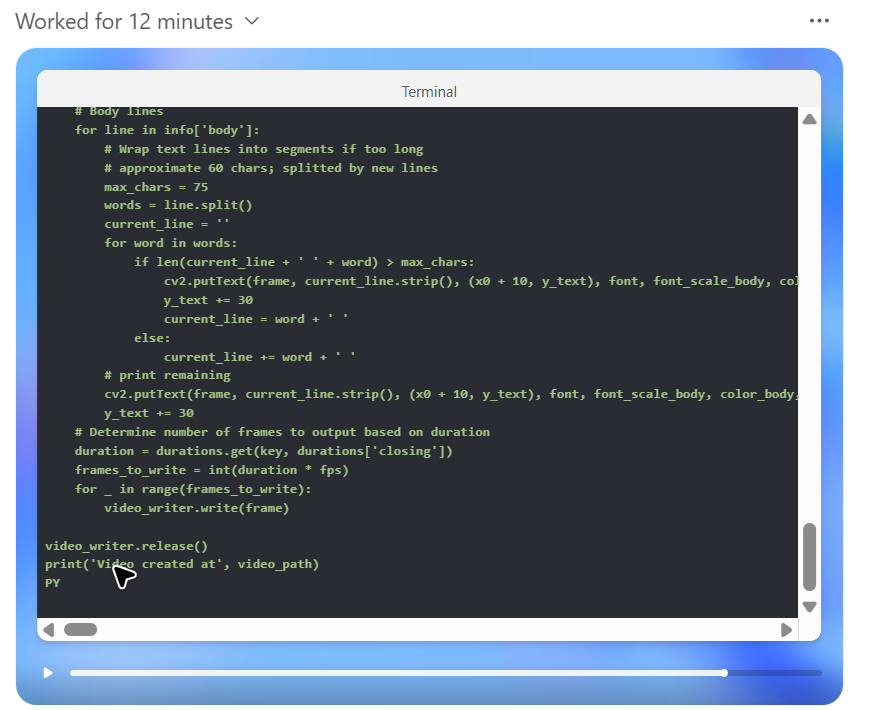
Task: Click the vertical scrollbar thumb
Action: pos(809,556)
